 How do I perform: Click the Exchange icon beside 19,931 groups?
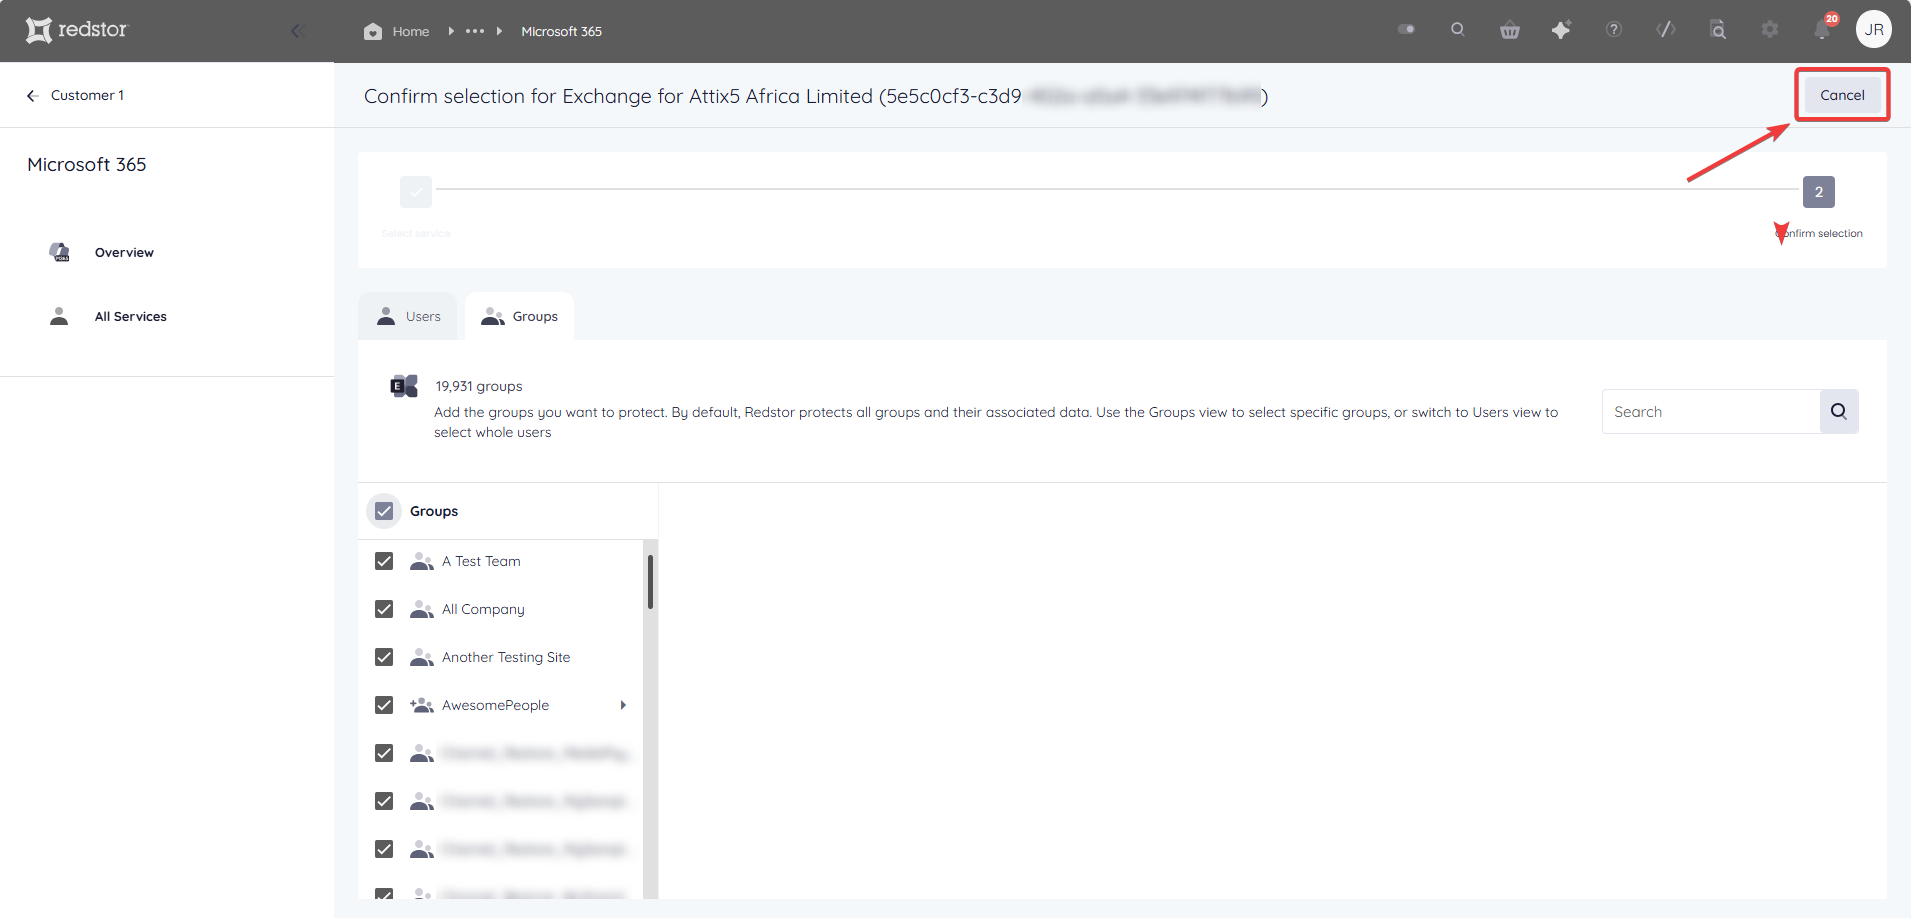click(404, 386)
